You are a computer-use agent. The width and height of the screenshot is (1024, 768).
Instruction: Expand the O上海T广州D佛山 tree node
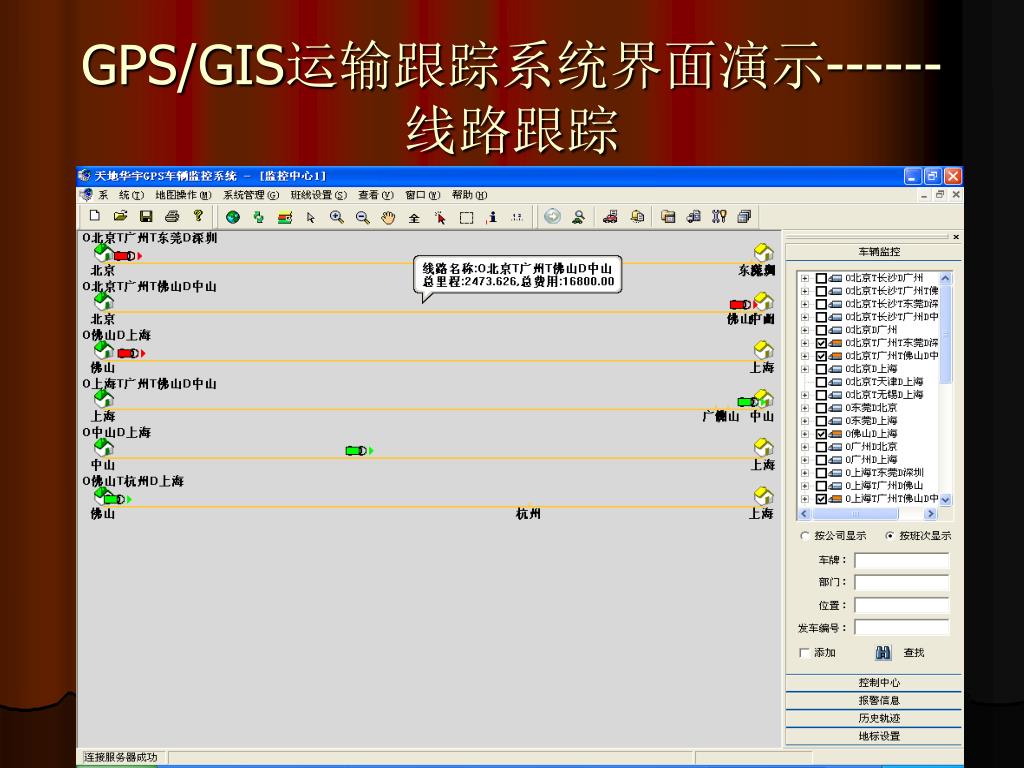tap(805, 486)
